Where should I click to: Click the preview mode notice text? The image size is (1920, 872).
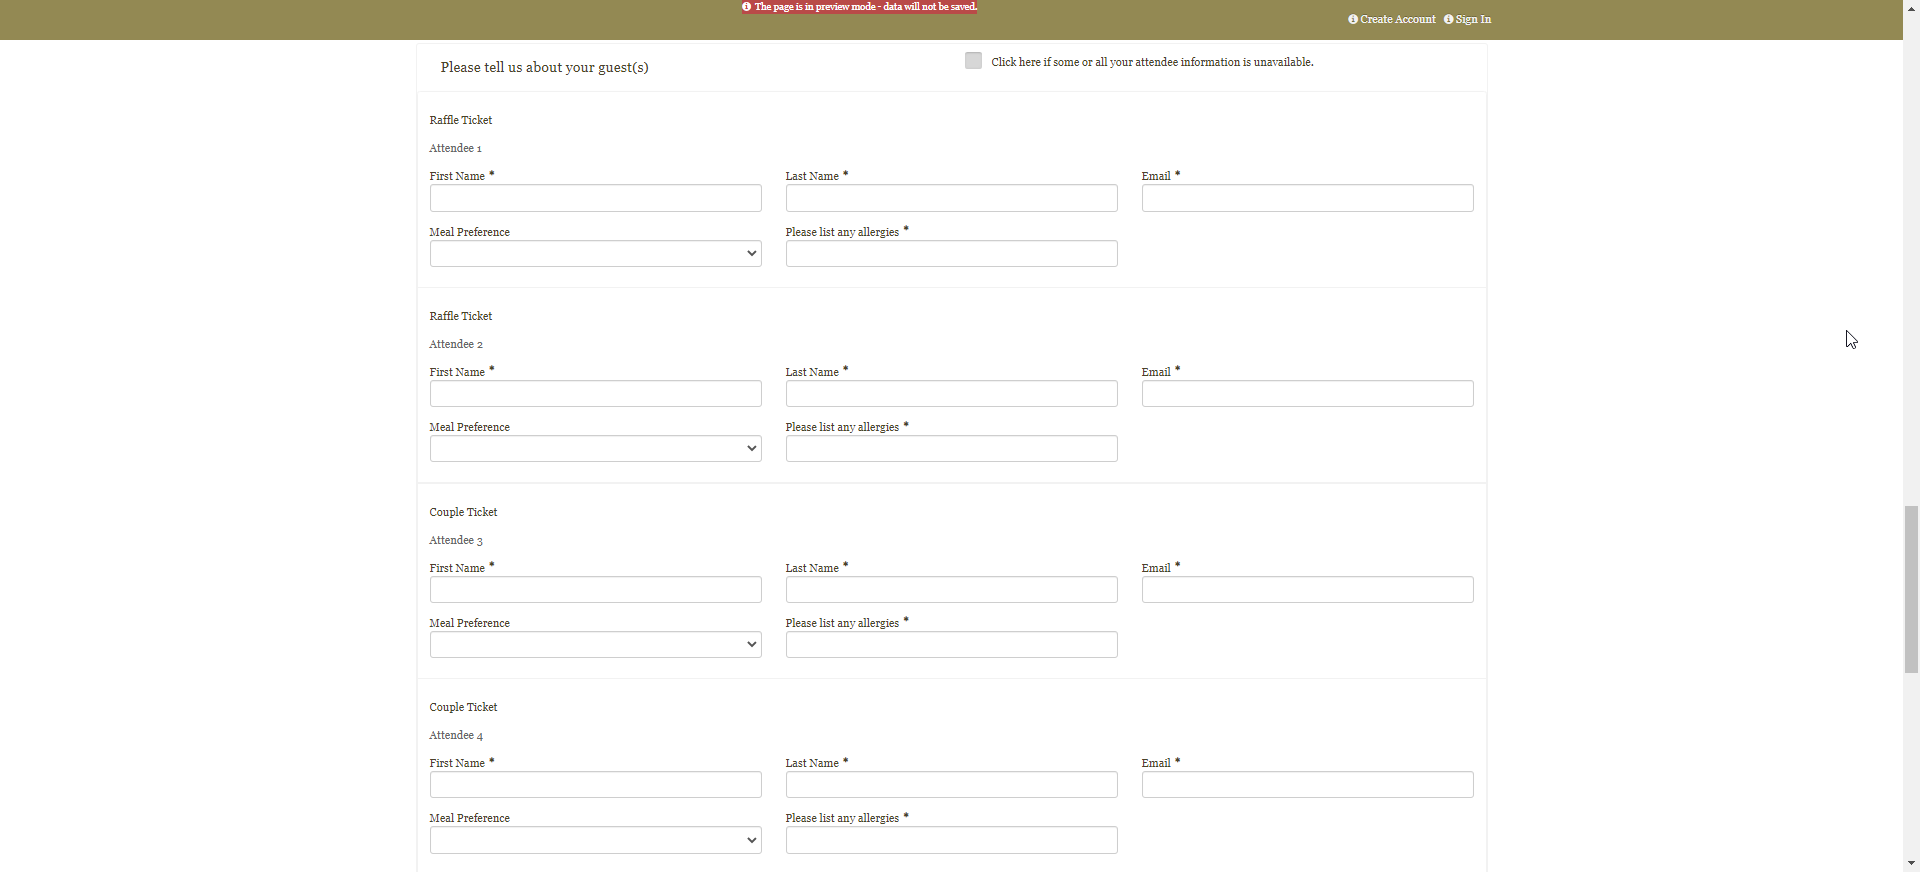click(x=866, y=6)
